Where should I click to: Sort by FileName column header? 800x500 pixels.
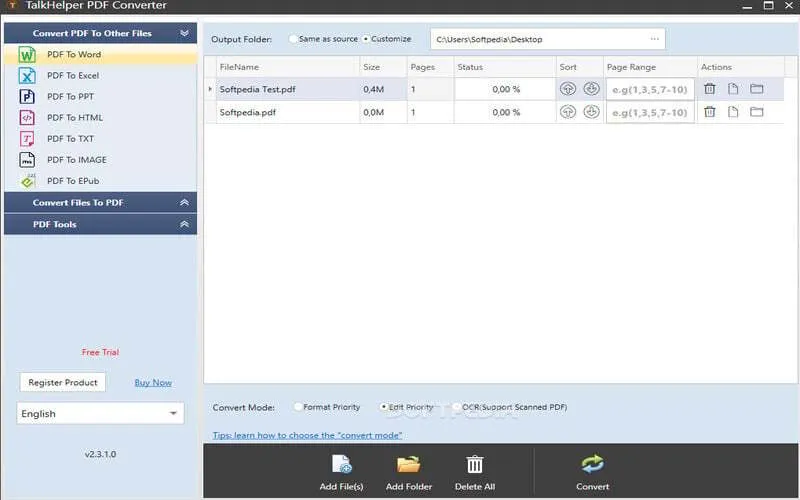tap(288, 67)
